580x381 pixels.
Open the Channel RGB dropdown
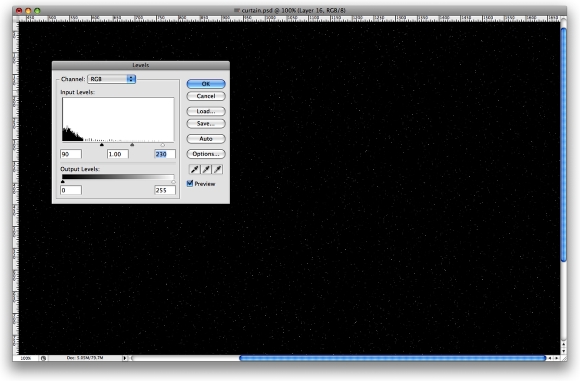click(112, 79)
